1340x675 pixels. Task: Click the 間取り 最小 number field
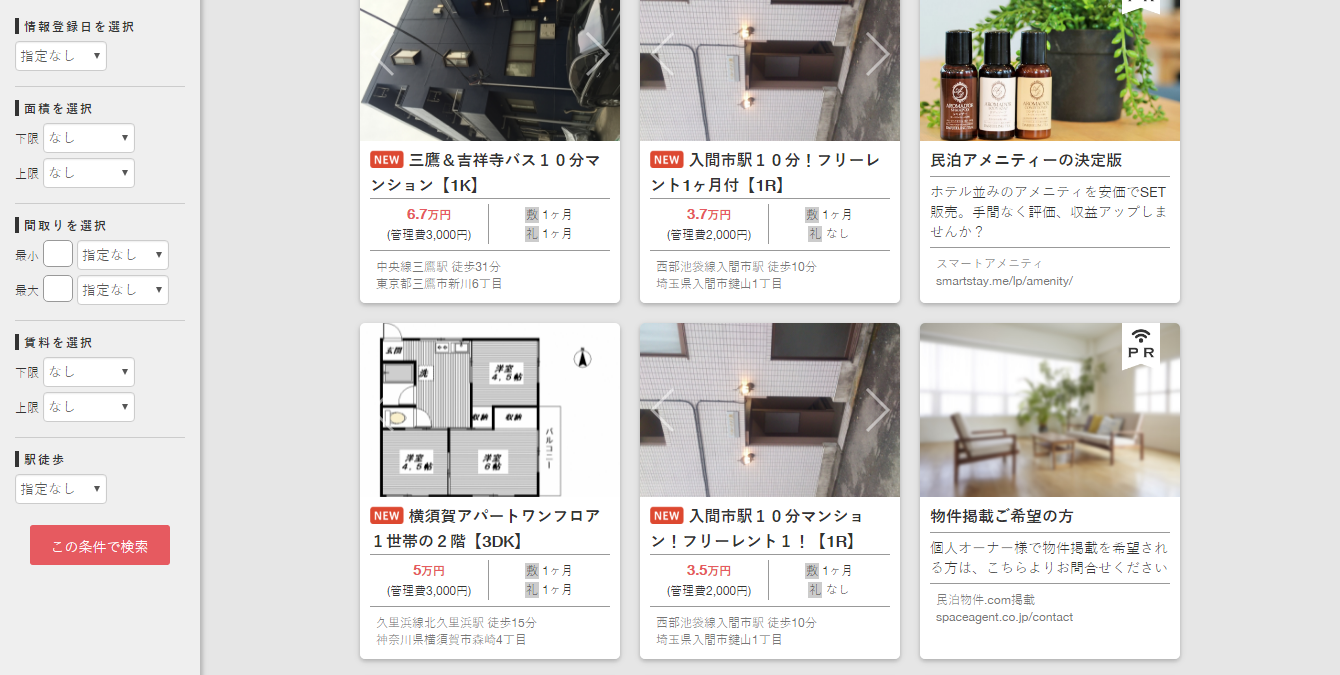point(58,255)
